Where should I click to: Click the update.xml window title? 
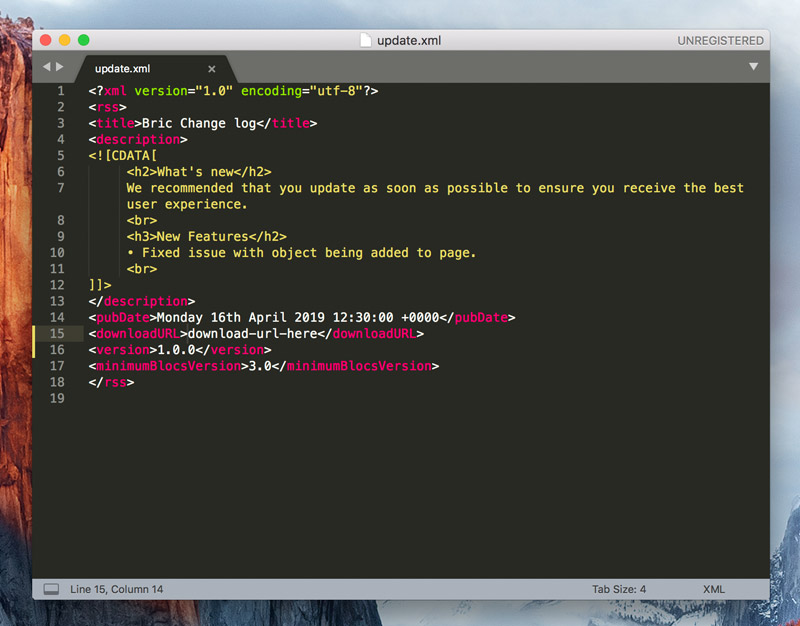[x=409, y=40]
